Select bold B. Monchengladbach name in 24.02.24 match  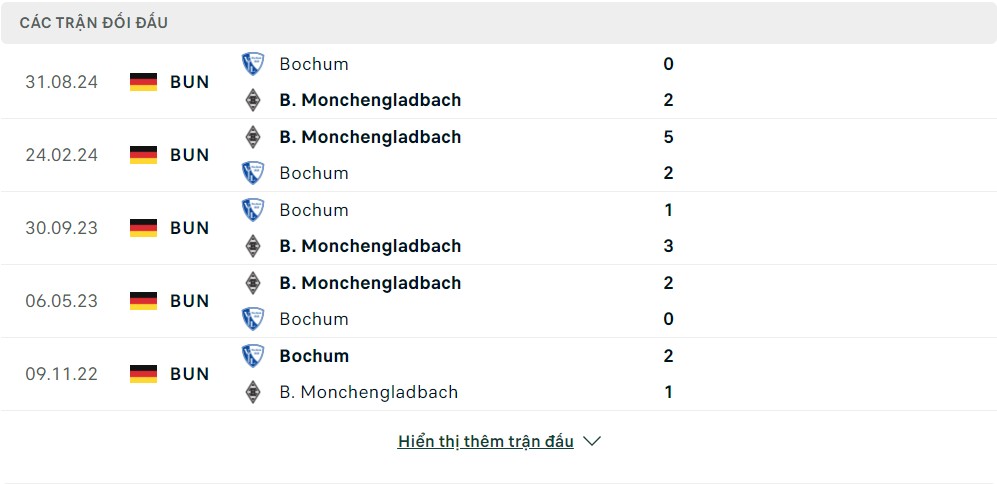pos(370,137)
